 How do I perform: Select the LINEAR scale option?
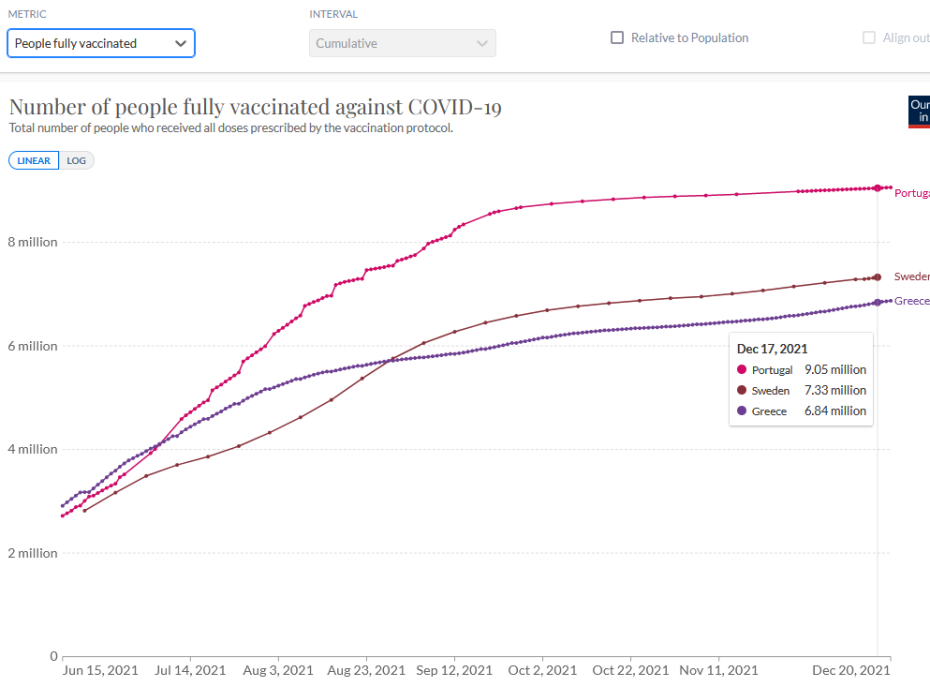click(34, 160)
